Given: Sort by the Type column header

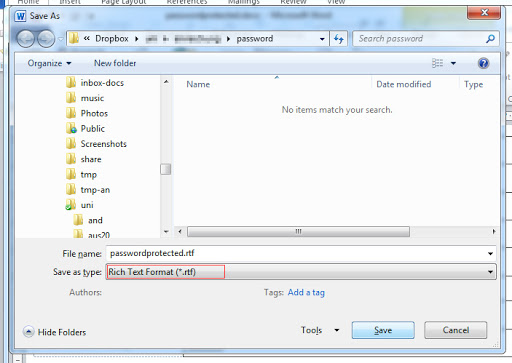Looking at the screenshot, I should point(473,84).
